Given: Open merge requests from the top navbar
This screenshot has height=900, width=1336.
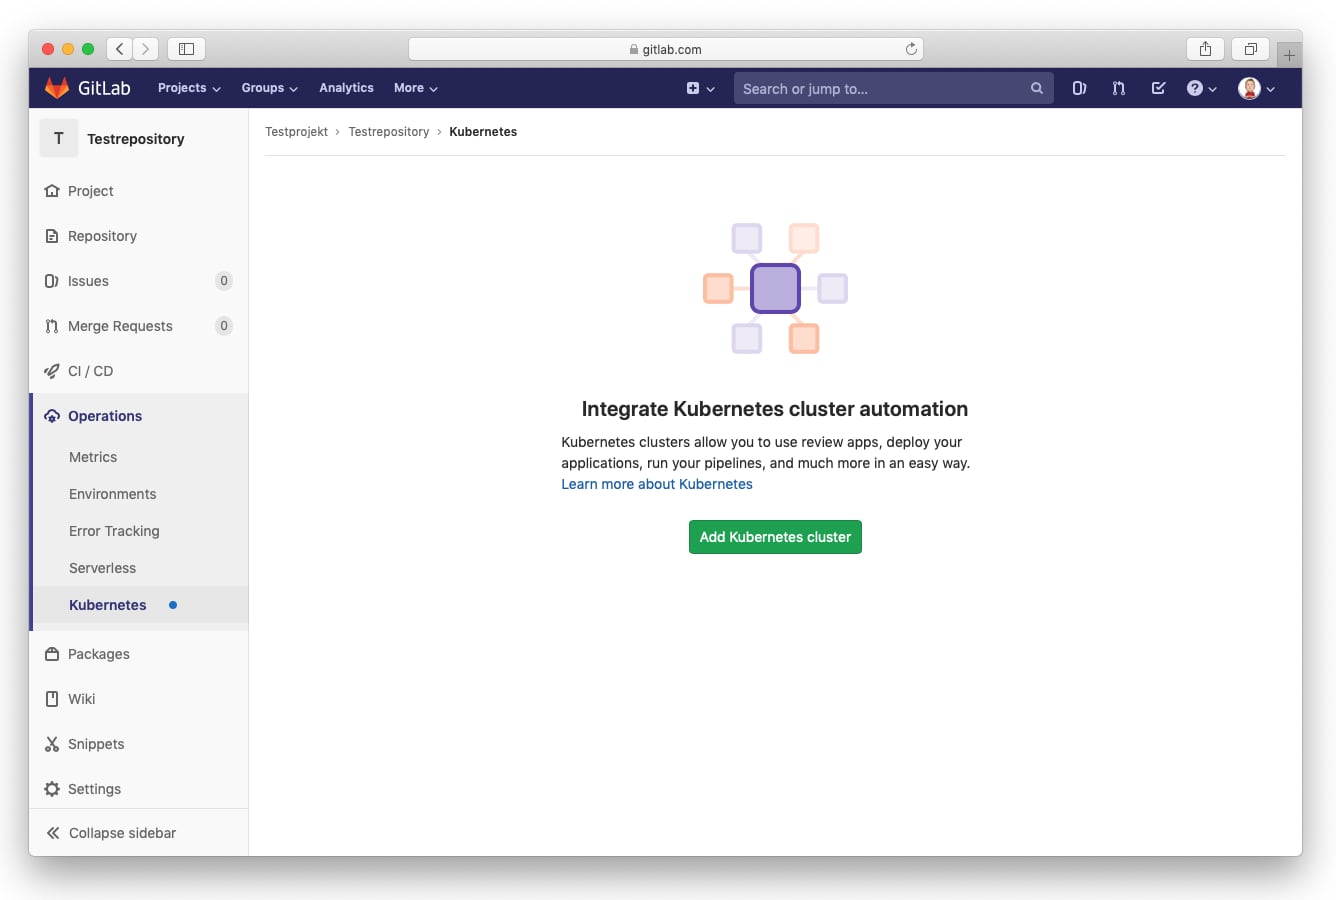Looking at the screenshot, I should pos(1118,88).
